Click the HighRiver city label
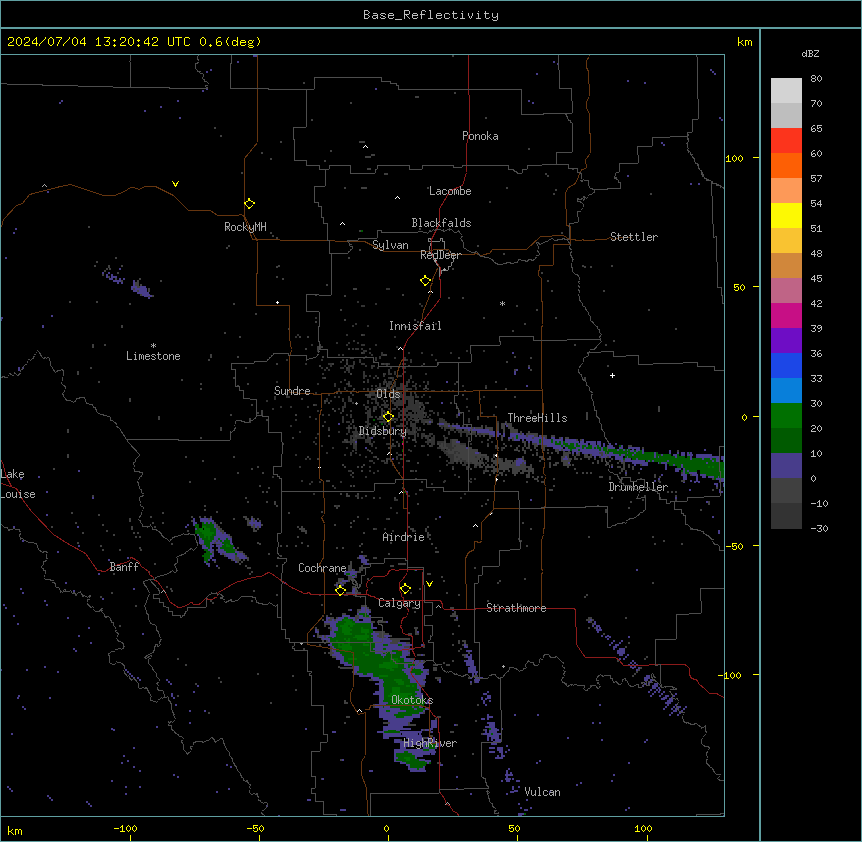Image resolution: width=862 pixels, height=842 pixels. [x=430, y=743]
